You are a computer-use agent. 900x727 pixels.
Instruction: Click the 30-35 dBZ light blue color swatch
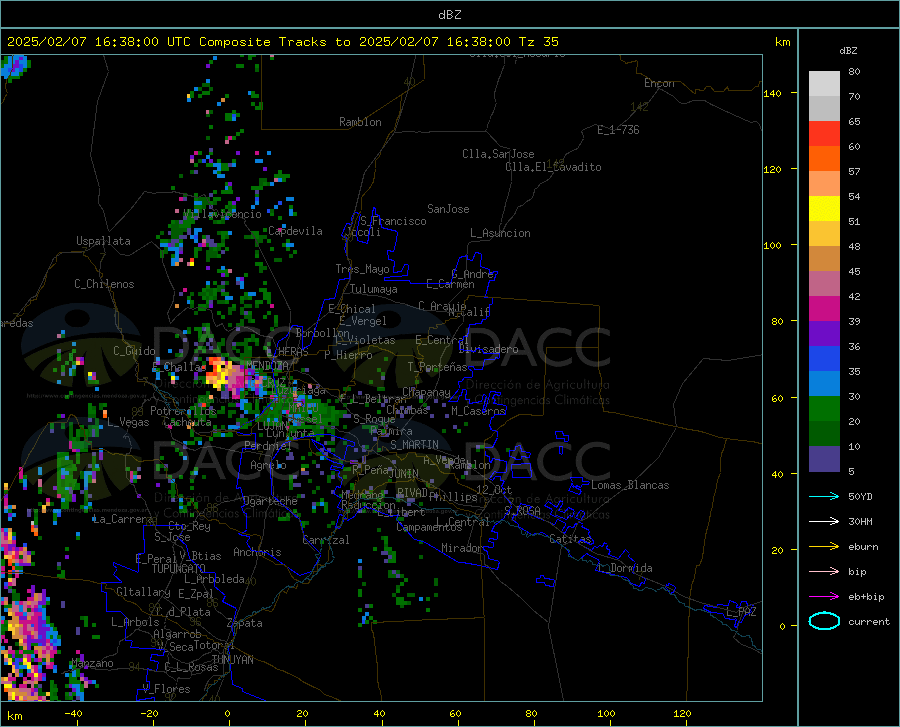click(x=824, y=384)
